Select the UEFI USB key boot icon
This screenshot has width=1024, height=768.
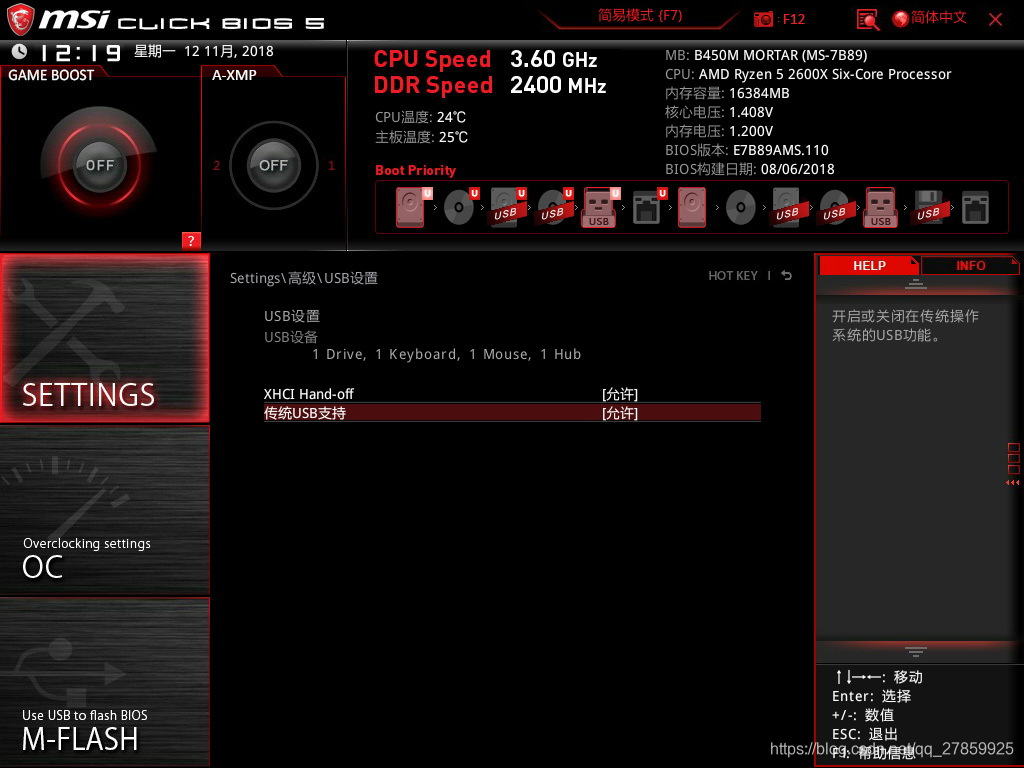pos(601,207)
